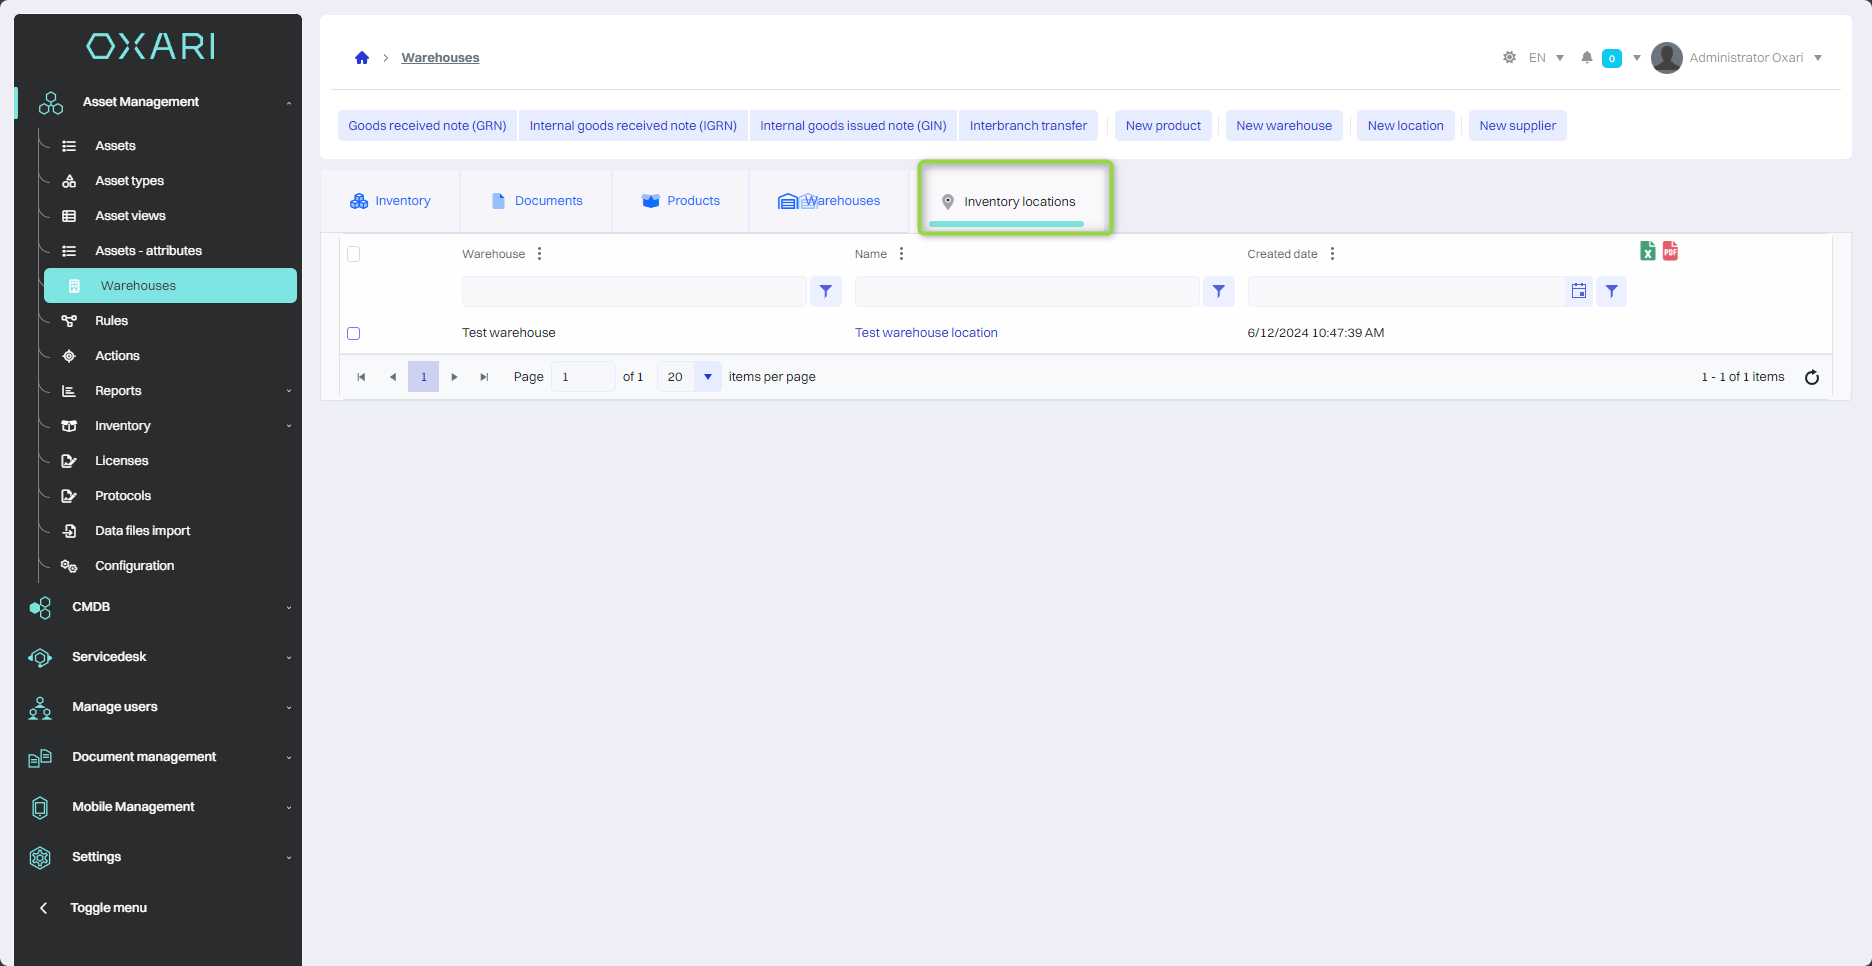1872x966 pixels.
Task: Click the theme settings gear icon
Action: (x=1509, y=58)
